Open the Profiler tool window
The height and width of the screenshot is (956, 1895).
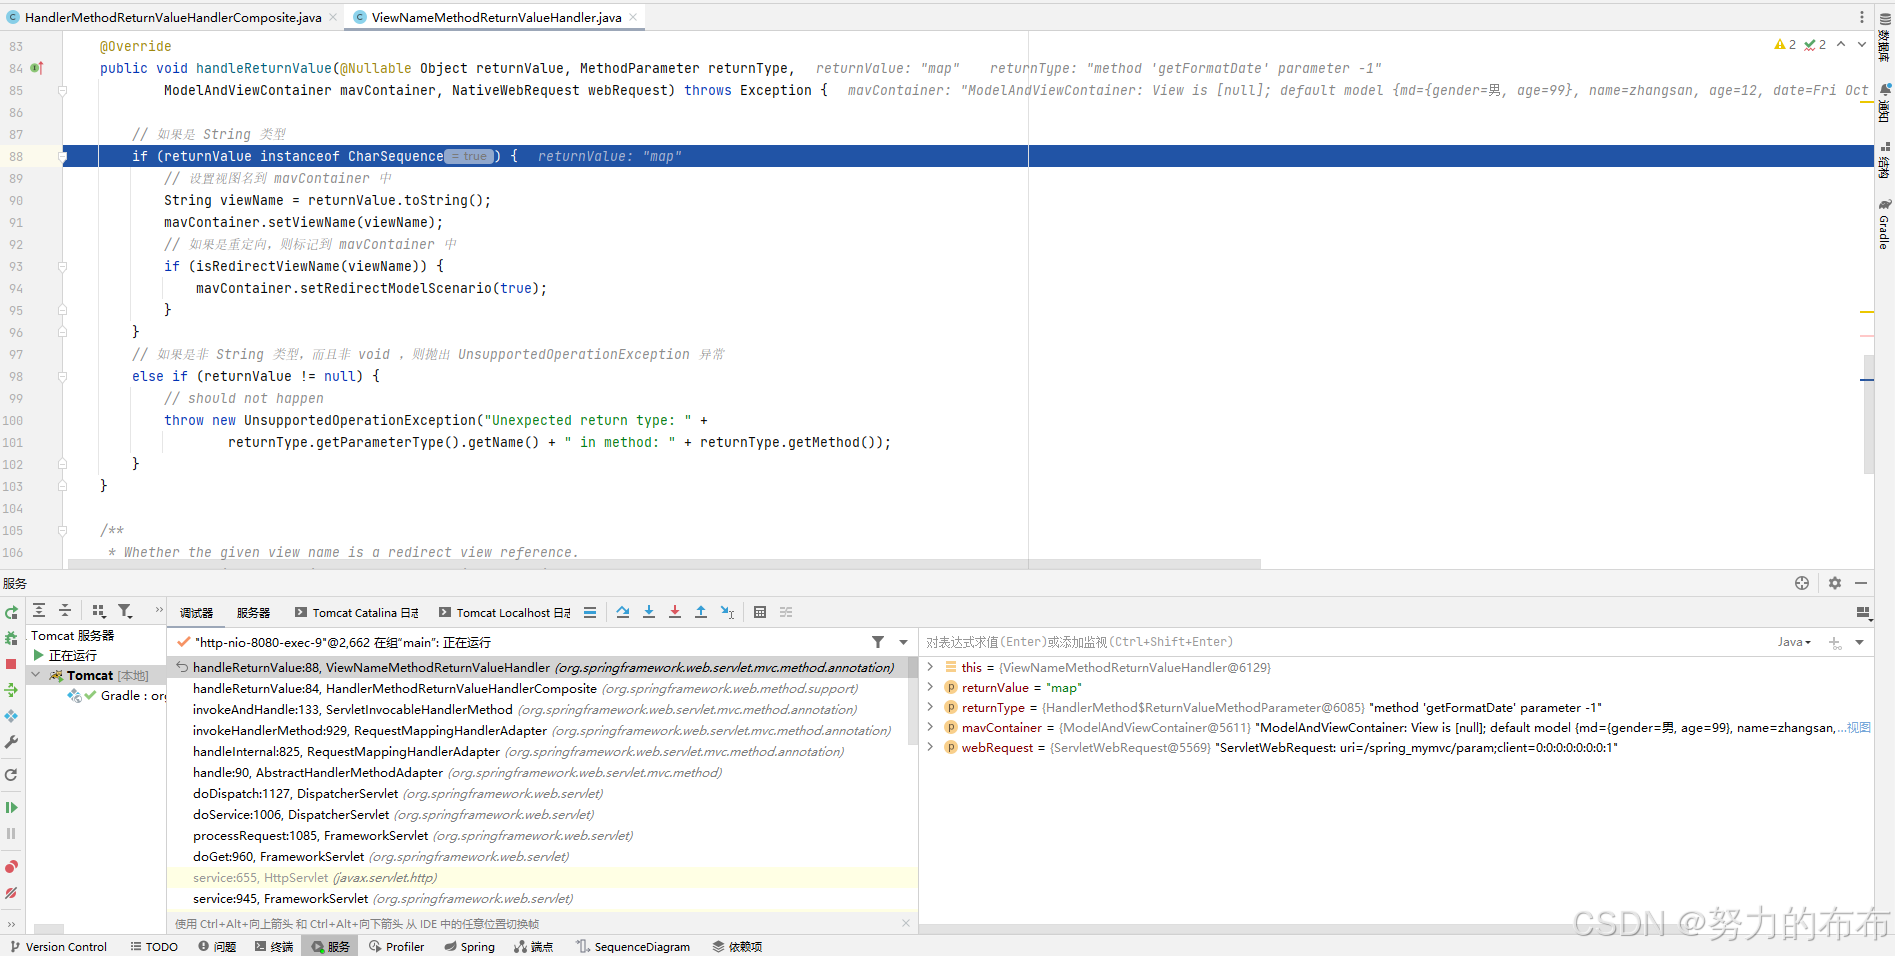coord(397,946)
